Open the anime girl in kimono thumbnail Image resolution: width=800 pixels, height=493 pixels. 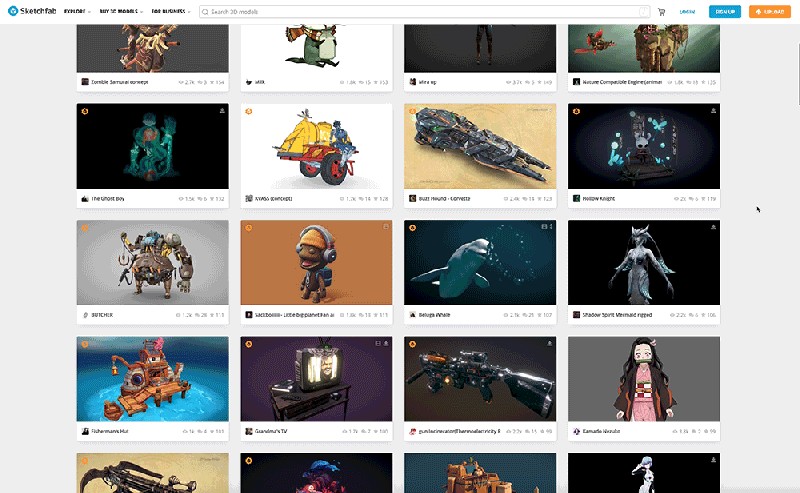644,379
